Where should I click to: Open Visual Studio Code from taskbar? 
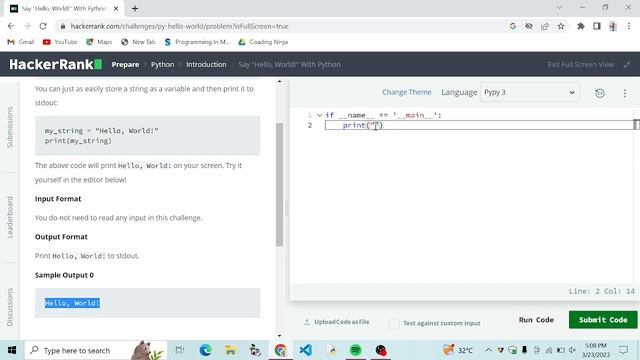coord(306,350)
